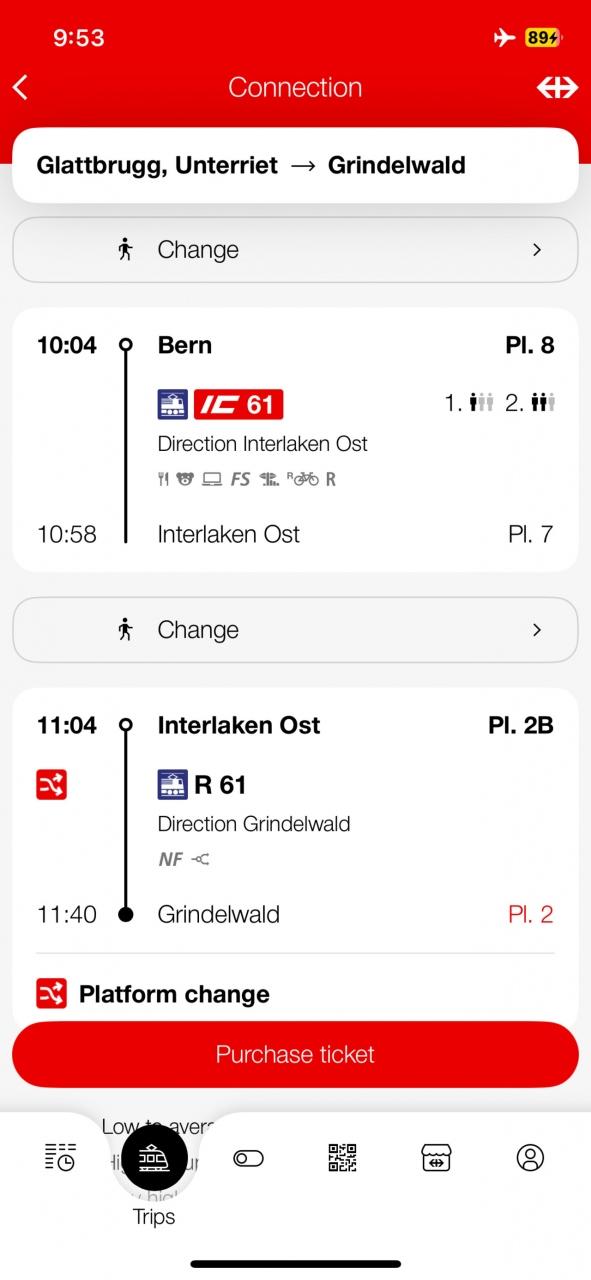Tap the SBB logo icon
Screen dimensions: 591x1280
point(557,88)
